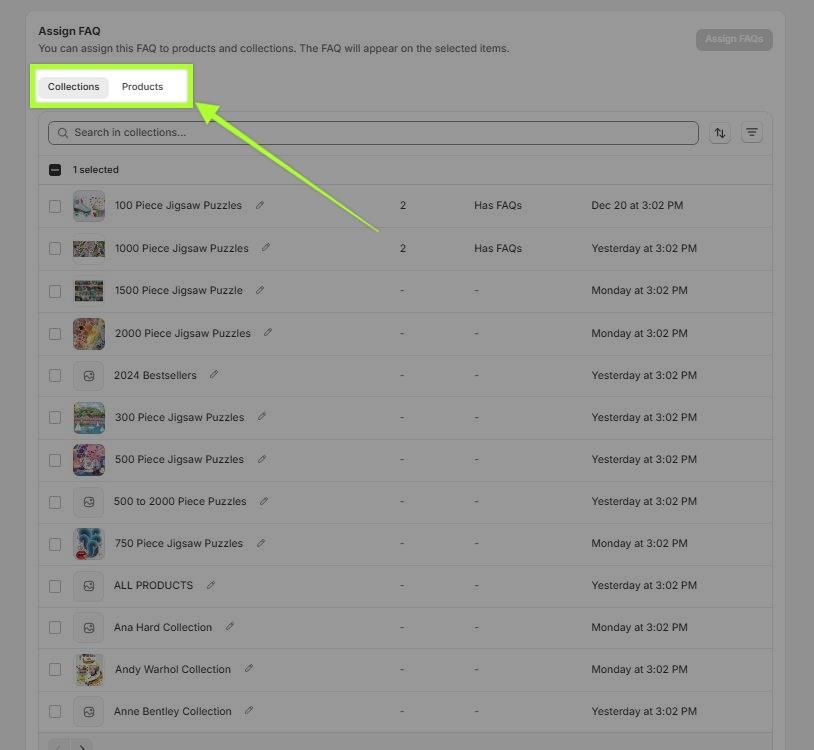Click pencil icon next to 100 Piece Jigsaw Puzzles

(x=260, y=205)
